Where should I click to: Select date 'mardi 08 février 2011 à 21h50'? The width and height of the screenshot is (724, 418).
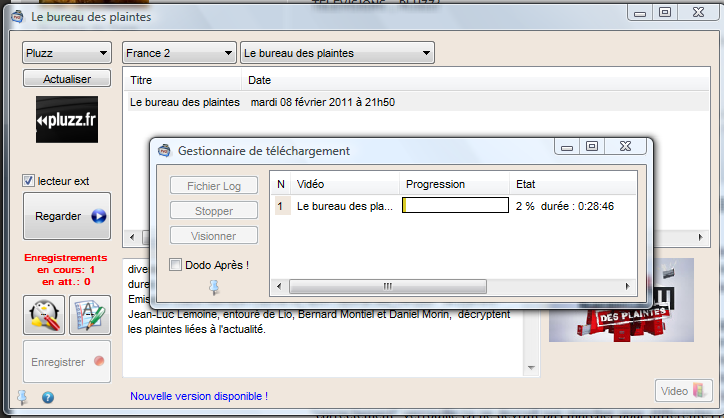click(x=322, y=102)
